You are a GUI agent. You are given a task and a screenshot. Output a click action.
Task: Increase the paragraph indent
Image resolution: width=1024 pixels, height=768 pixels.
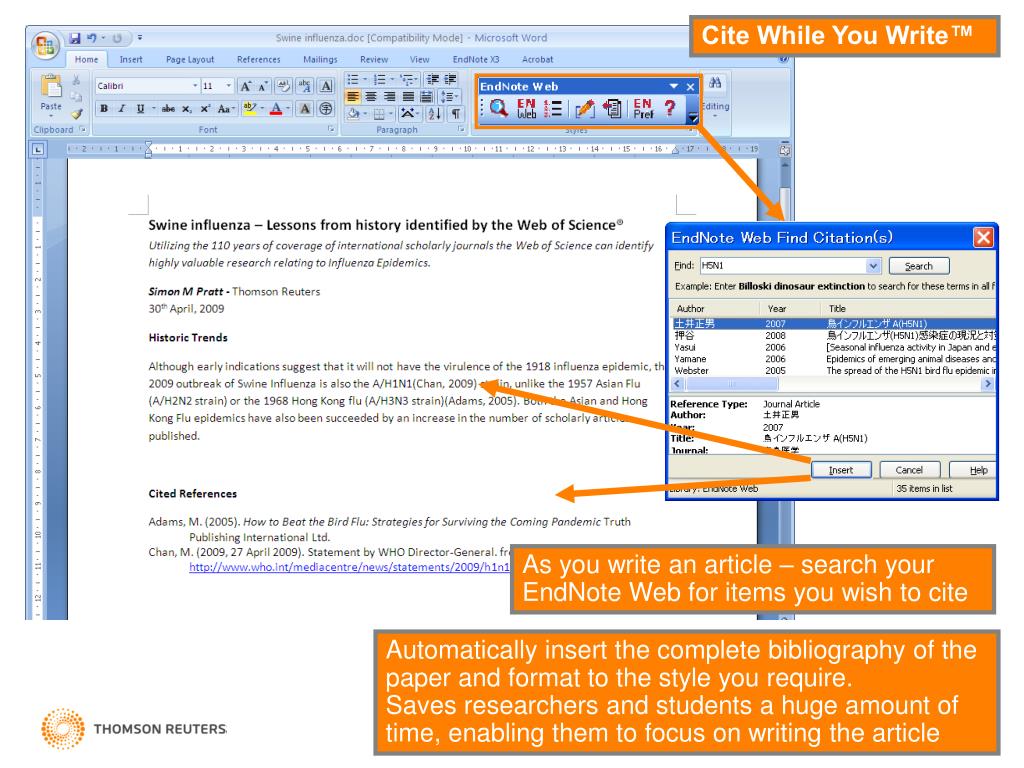[x=451, y=80]
